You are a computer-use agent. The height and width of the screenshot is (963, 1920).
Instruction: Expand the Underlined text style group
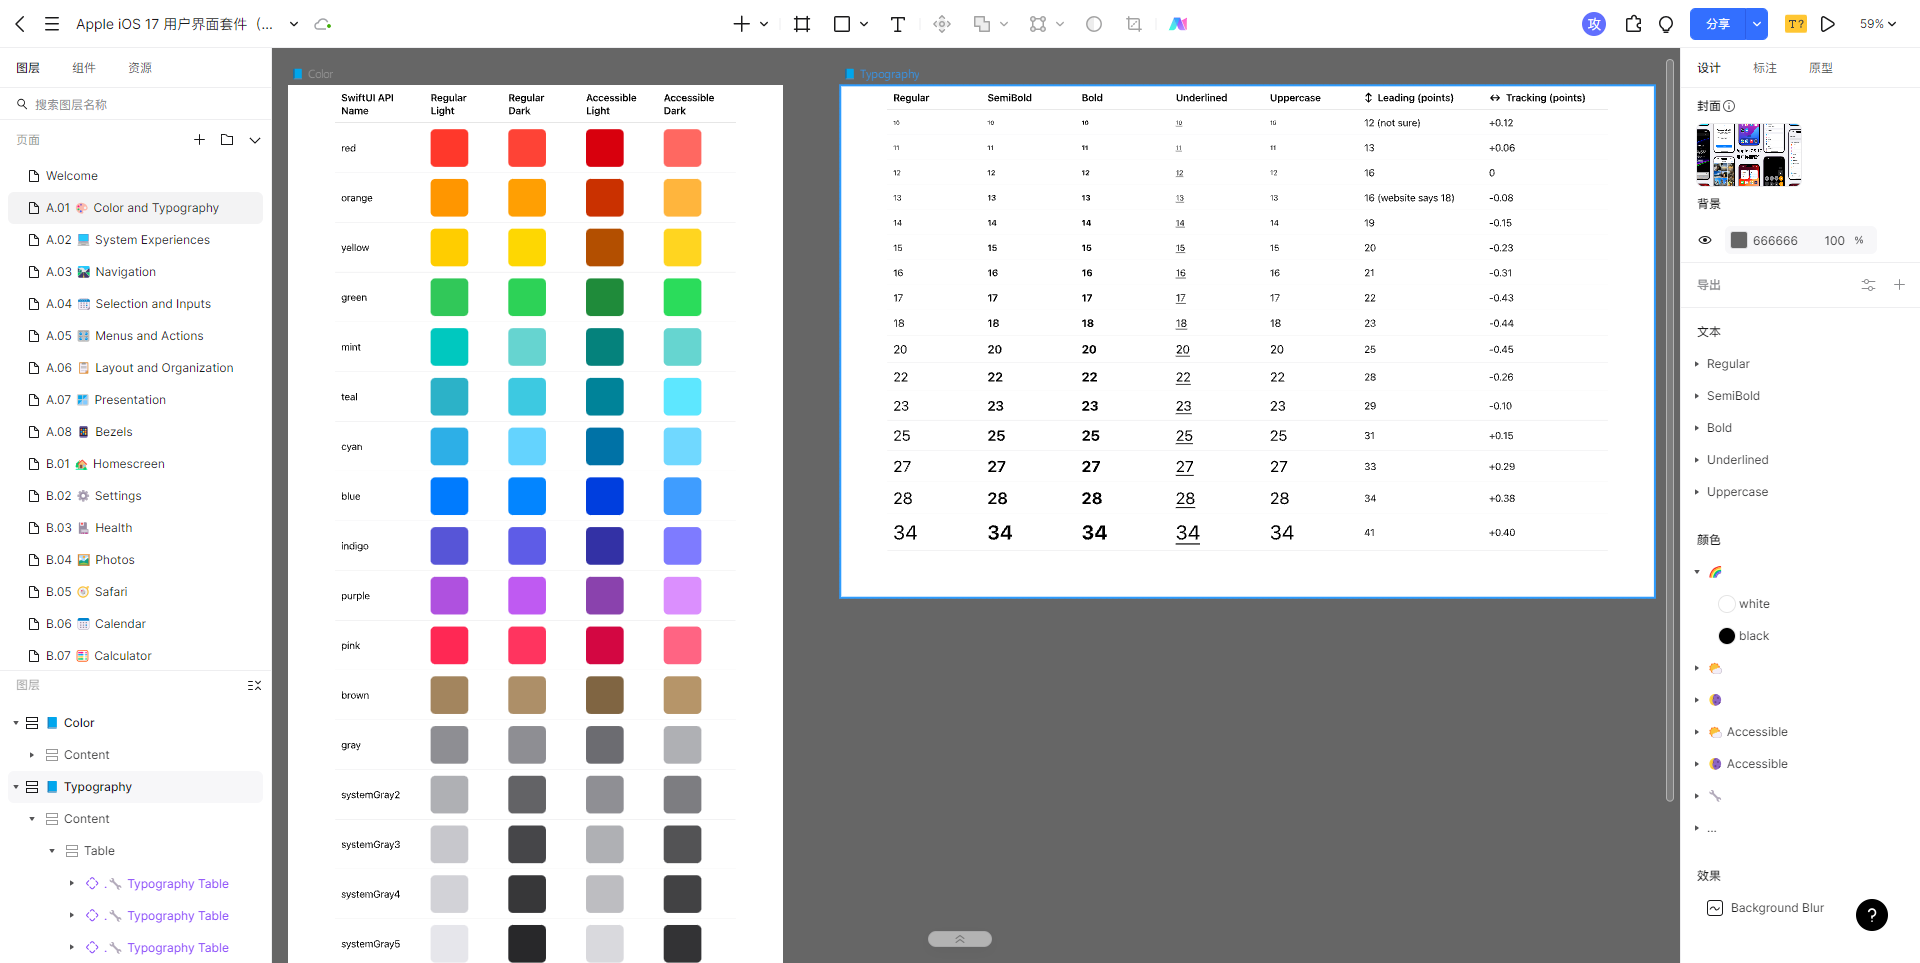pyautogui.click(x=1697, y=460)
